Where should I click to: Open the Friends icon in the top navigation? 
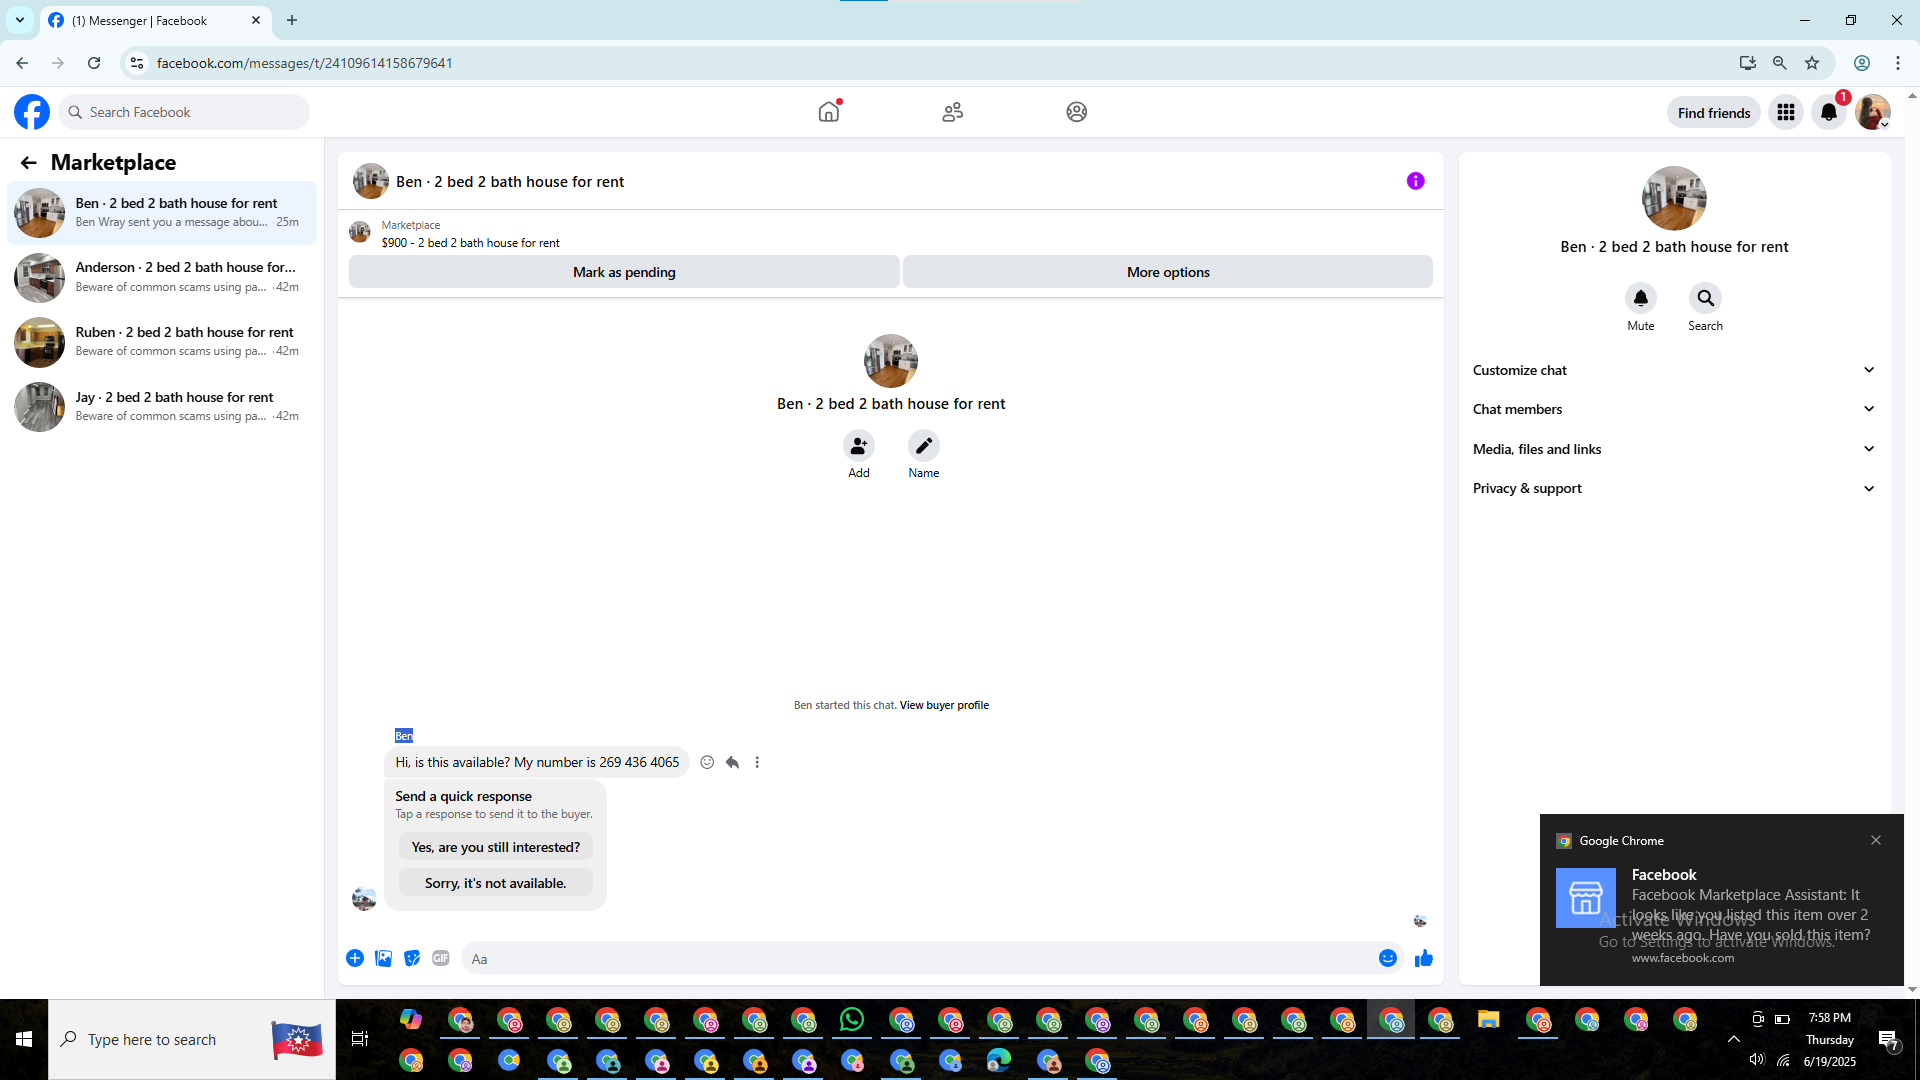(953, 112)
